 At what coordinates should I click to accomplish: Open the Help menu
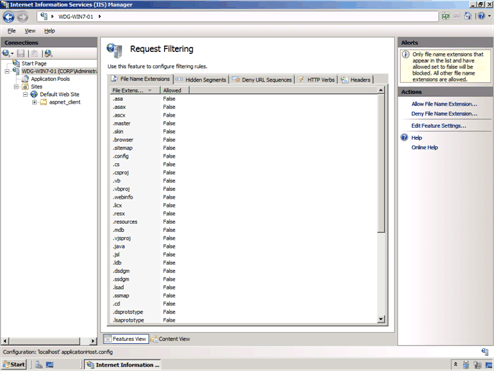click(x=49, y=31)
